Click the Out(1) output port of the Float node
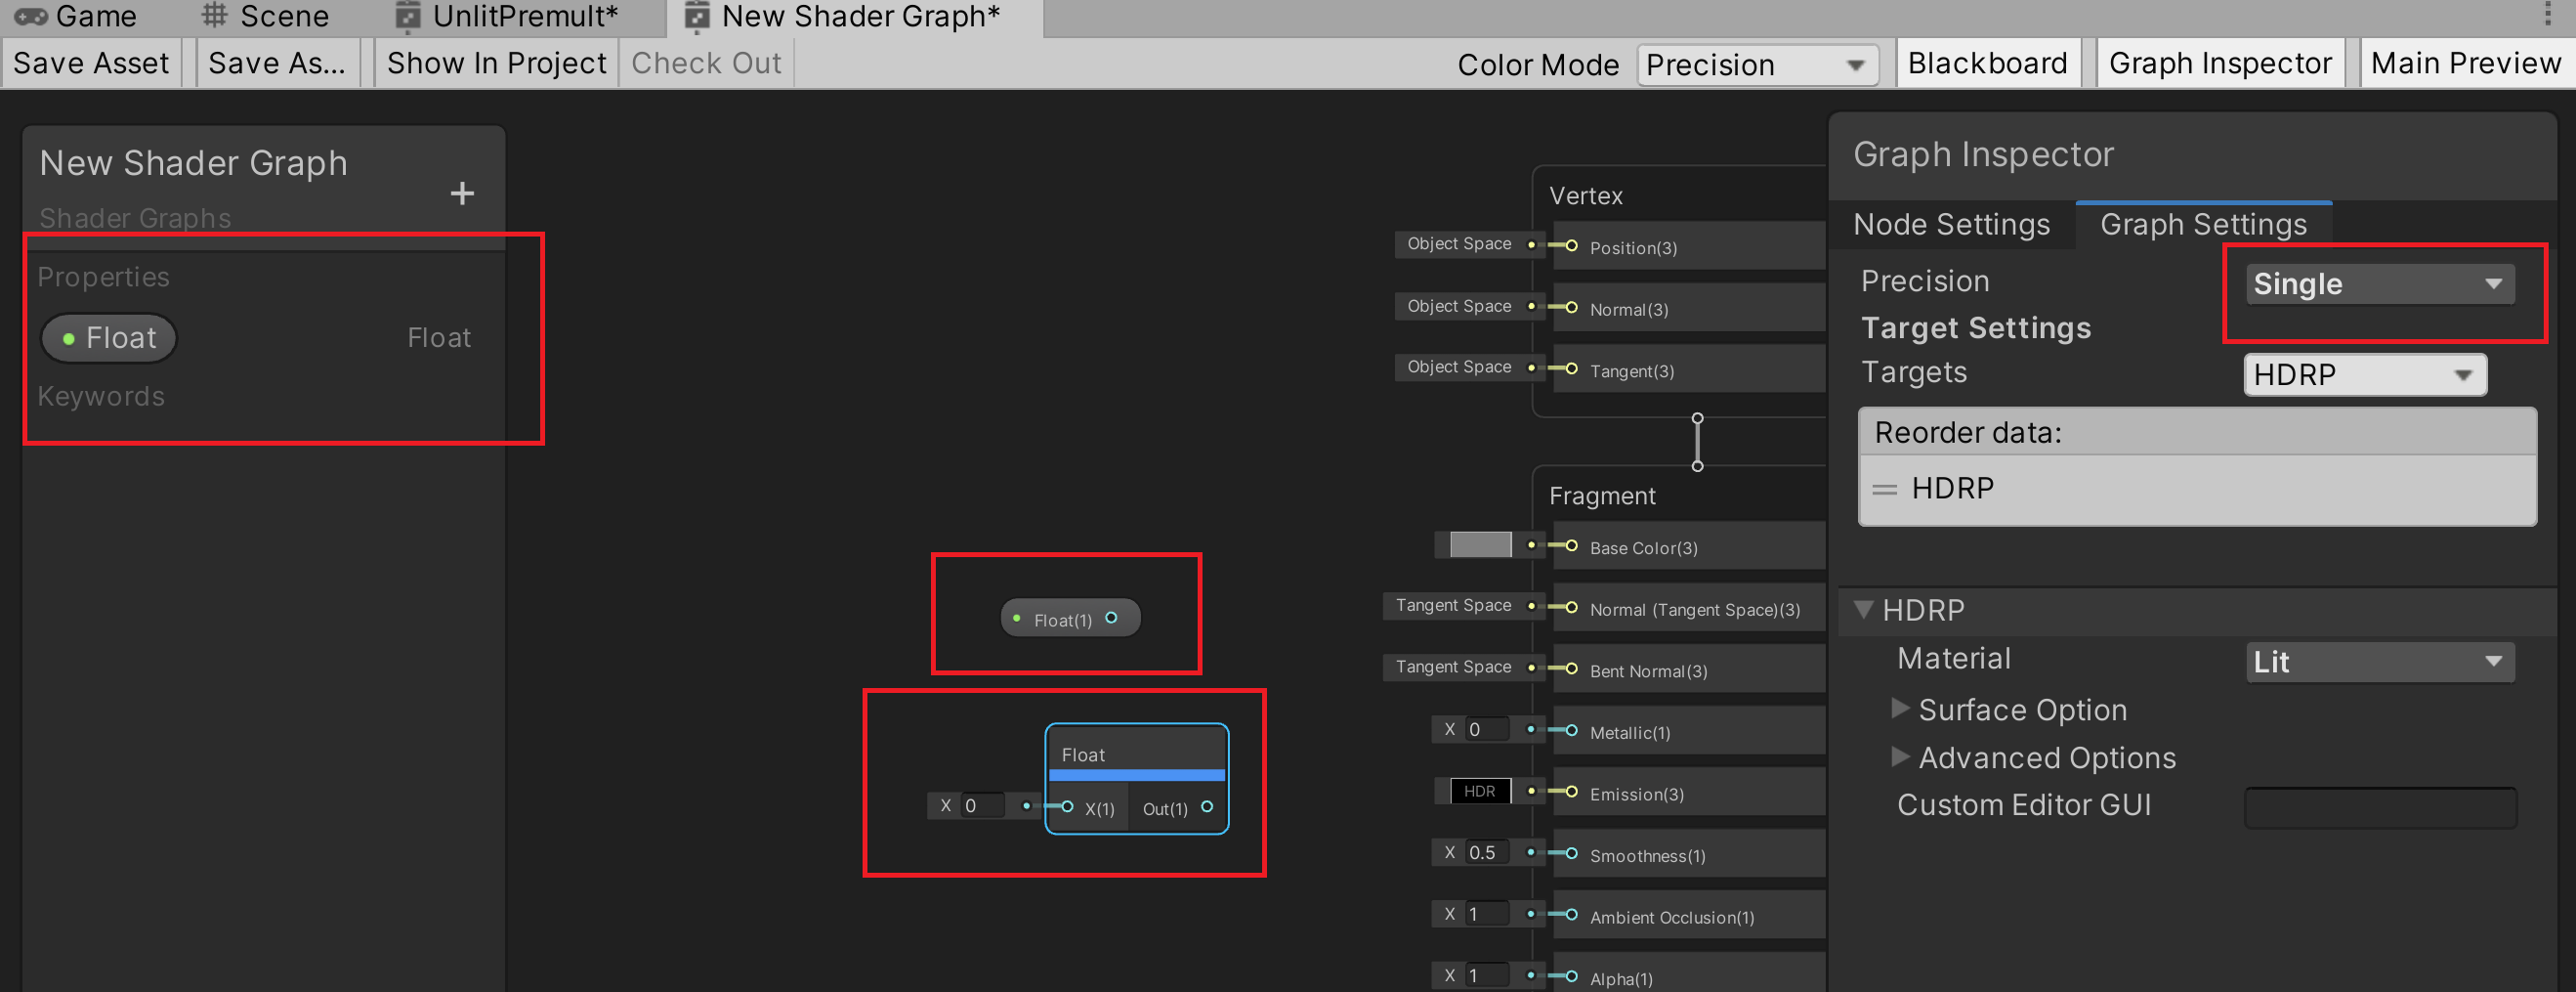This screenshot has height=992, width=2576. (1207, 807)
